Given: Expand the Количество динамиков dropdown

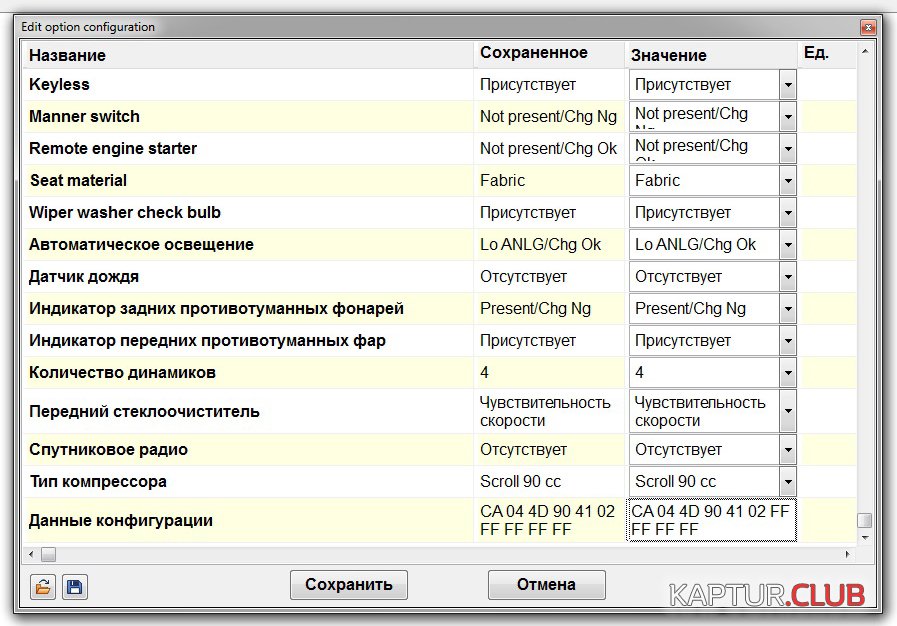Looking at the screenshot, I should [x=788, y=373].
